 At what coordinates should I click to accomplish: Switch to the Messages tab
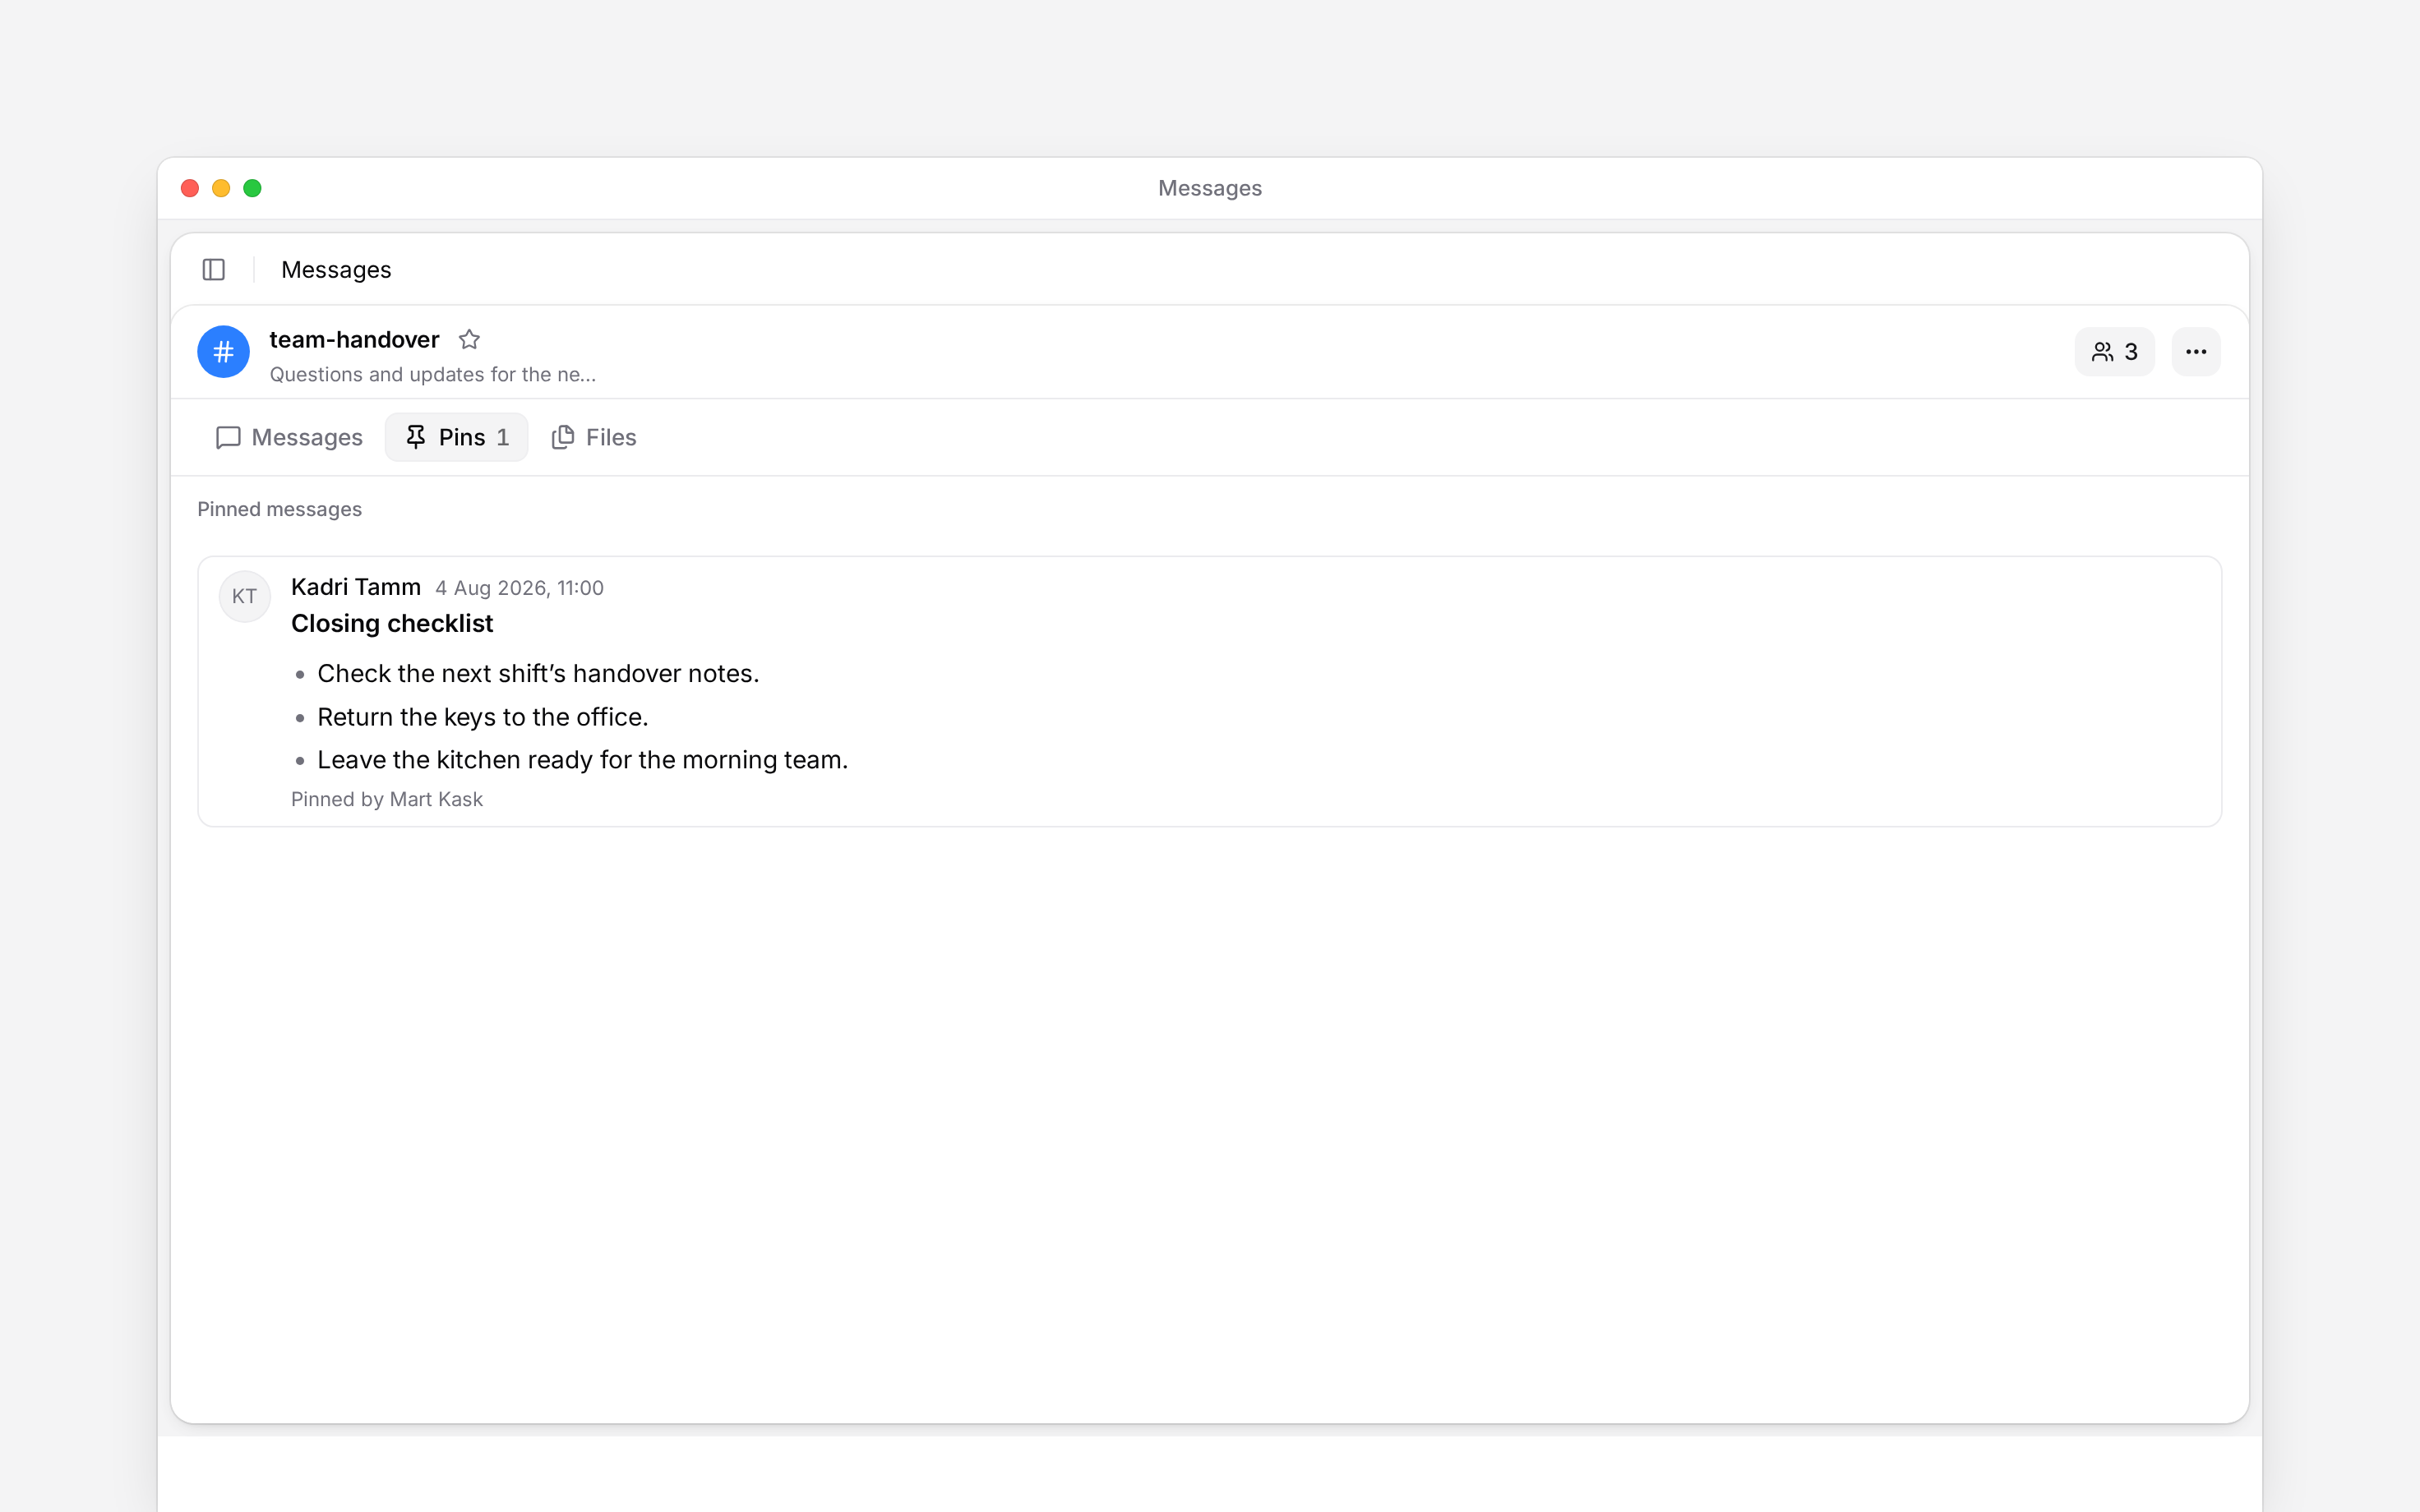pos(289,437)
